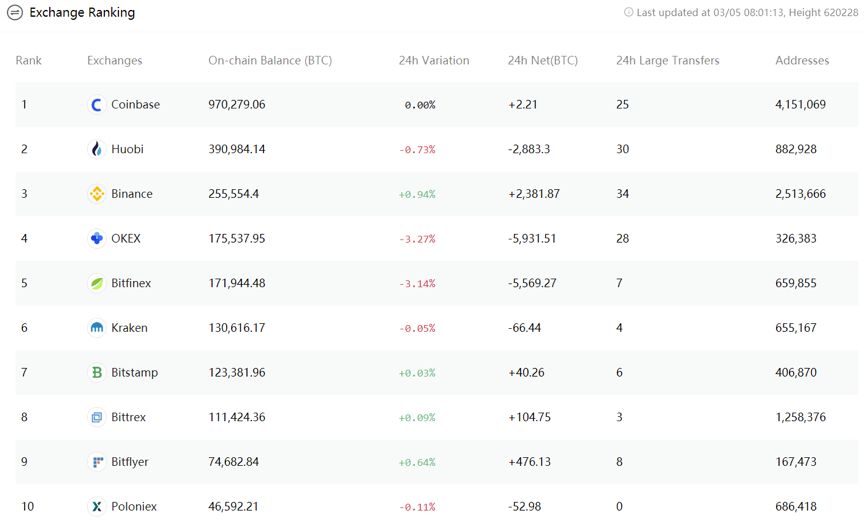
Task: Click the 24h Variation column header
Action: [434, 61]
